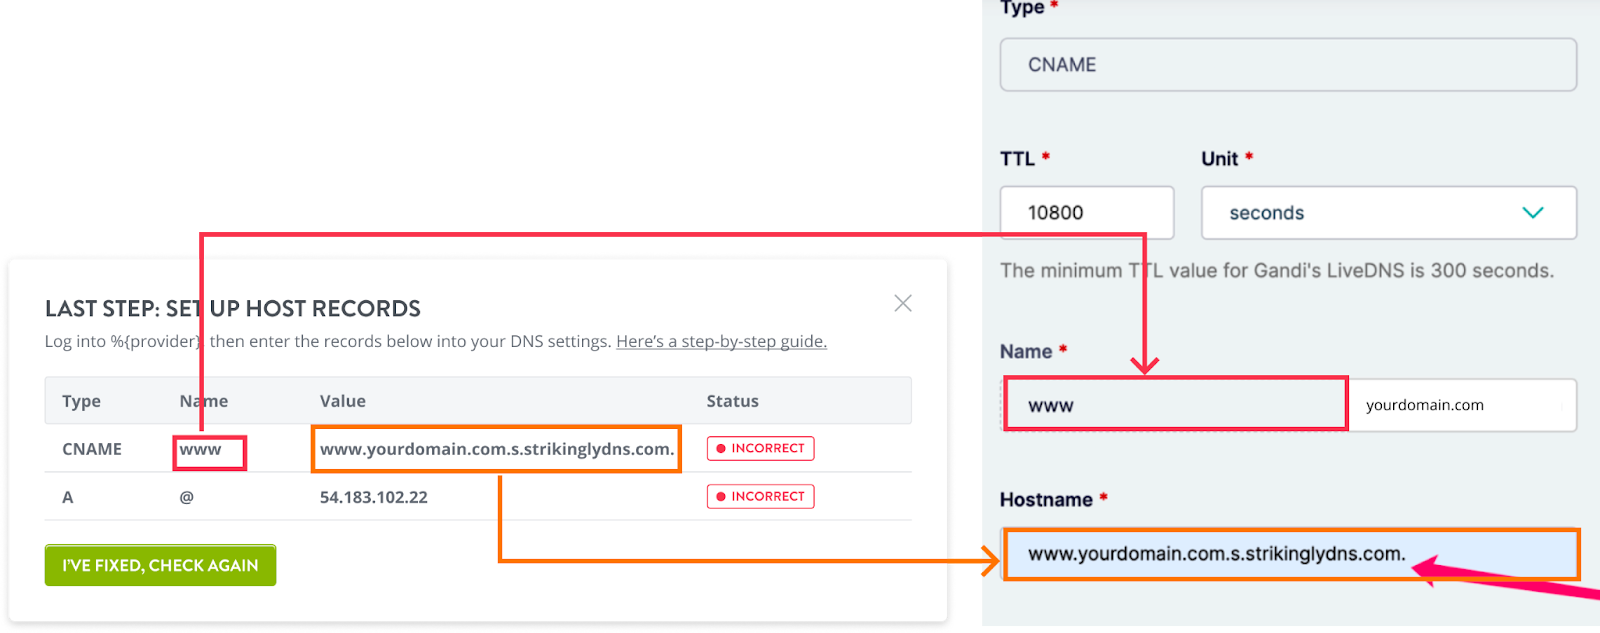Select the CNAME value www.yourdomain.com.s.strikinglydns.com.
1600x633 pixels.
pos(496,449)
